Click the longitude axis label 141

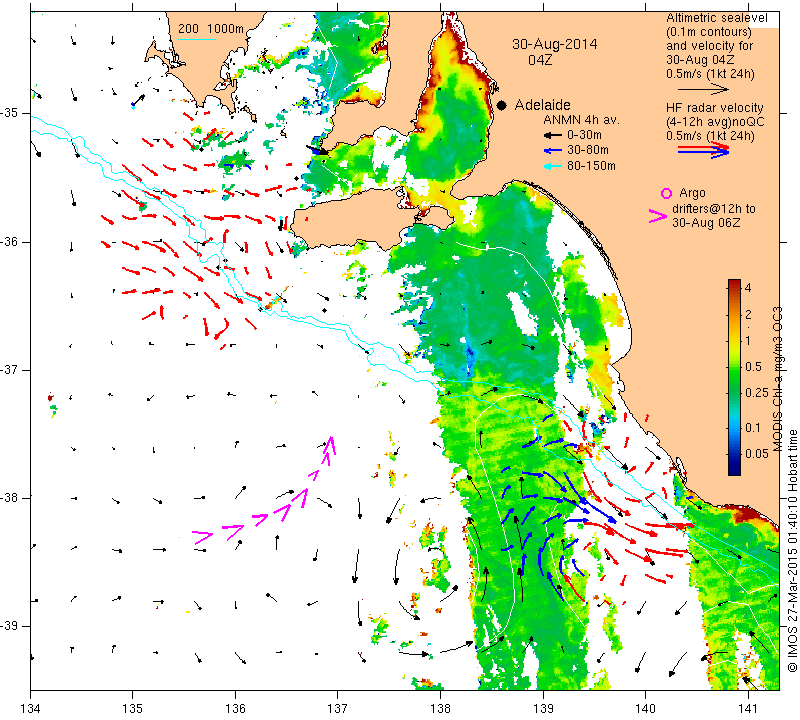tap(748, 709)
